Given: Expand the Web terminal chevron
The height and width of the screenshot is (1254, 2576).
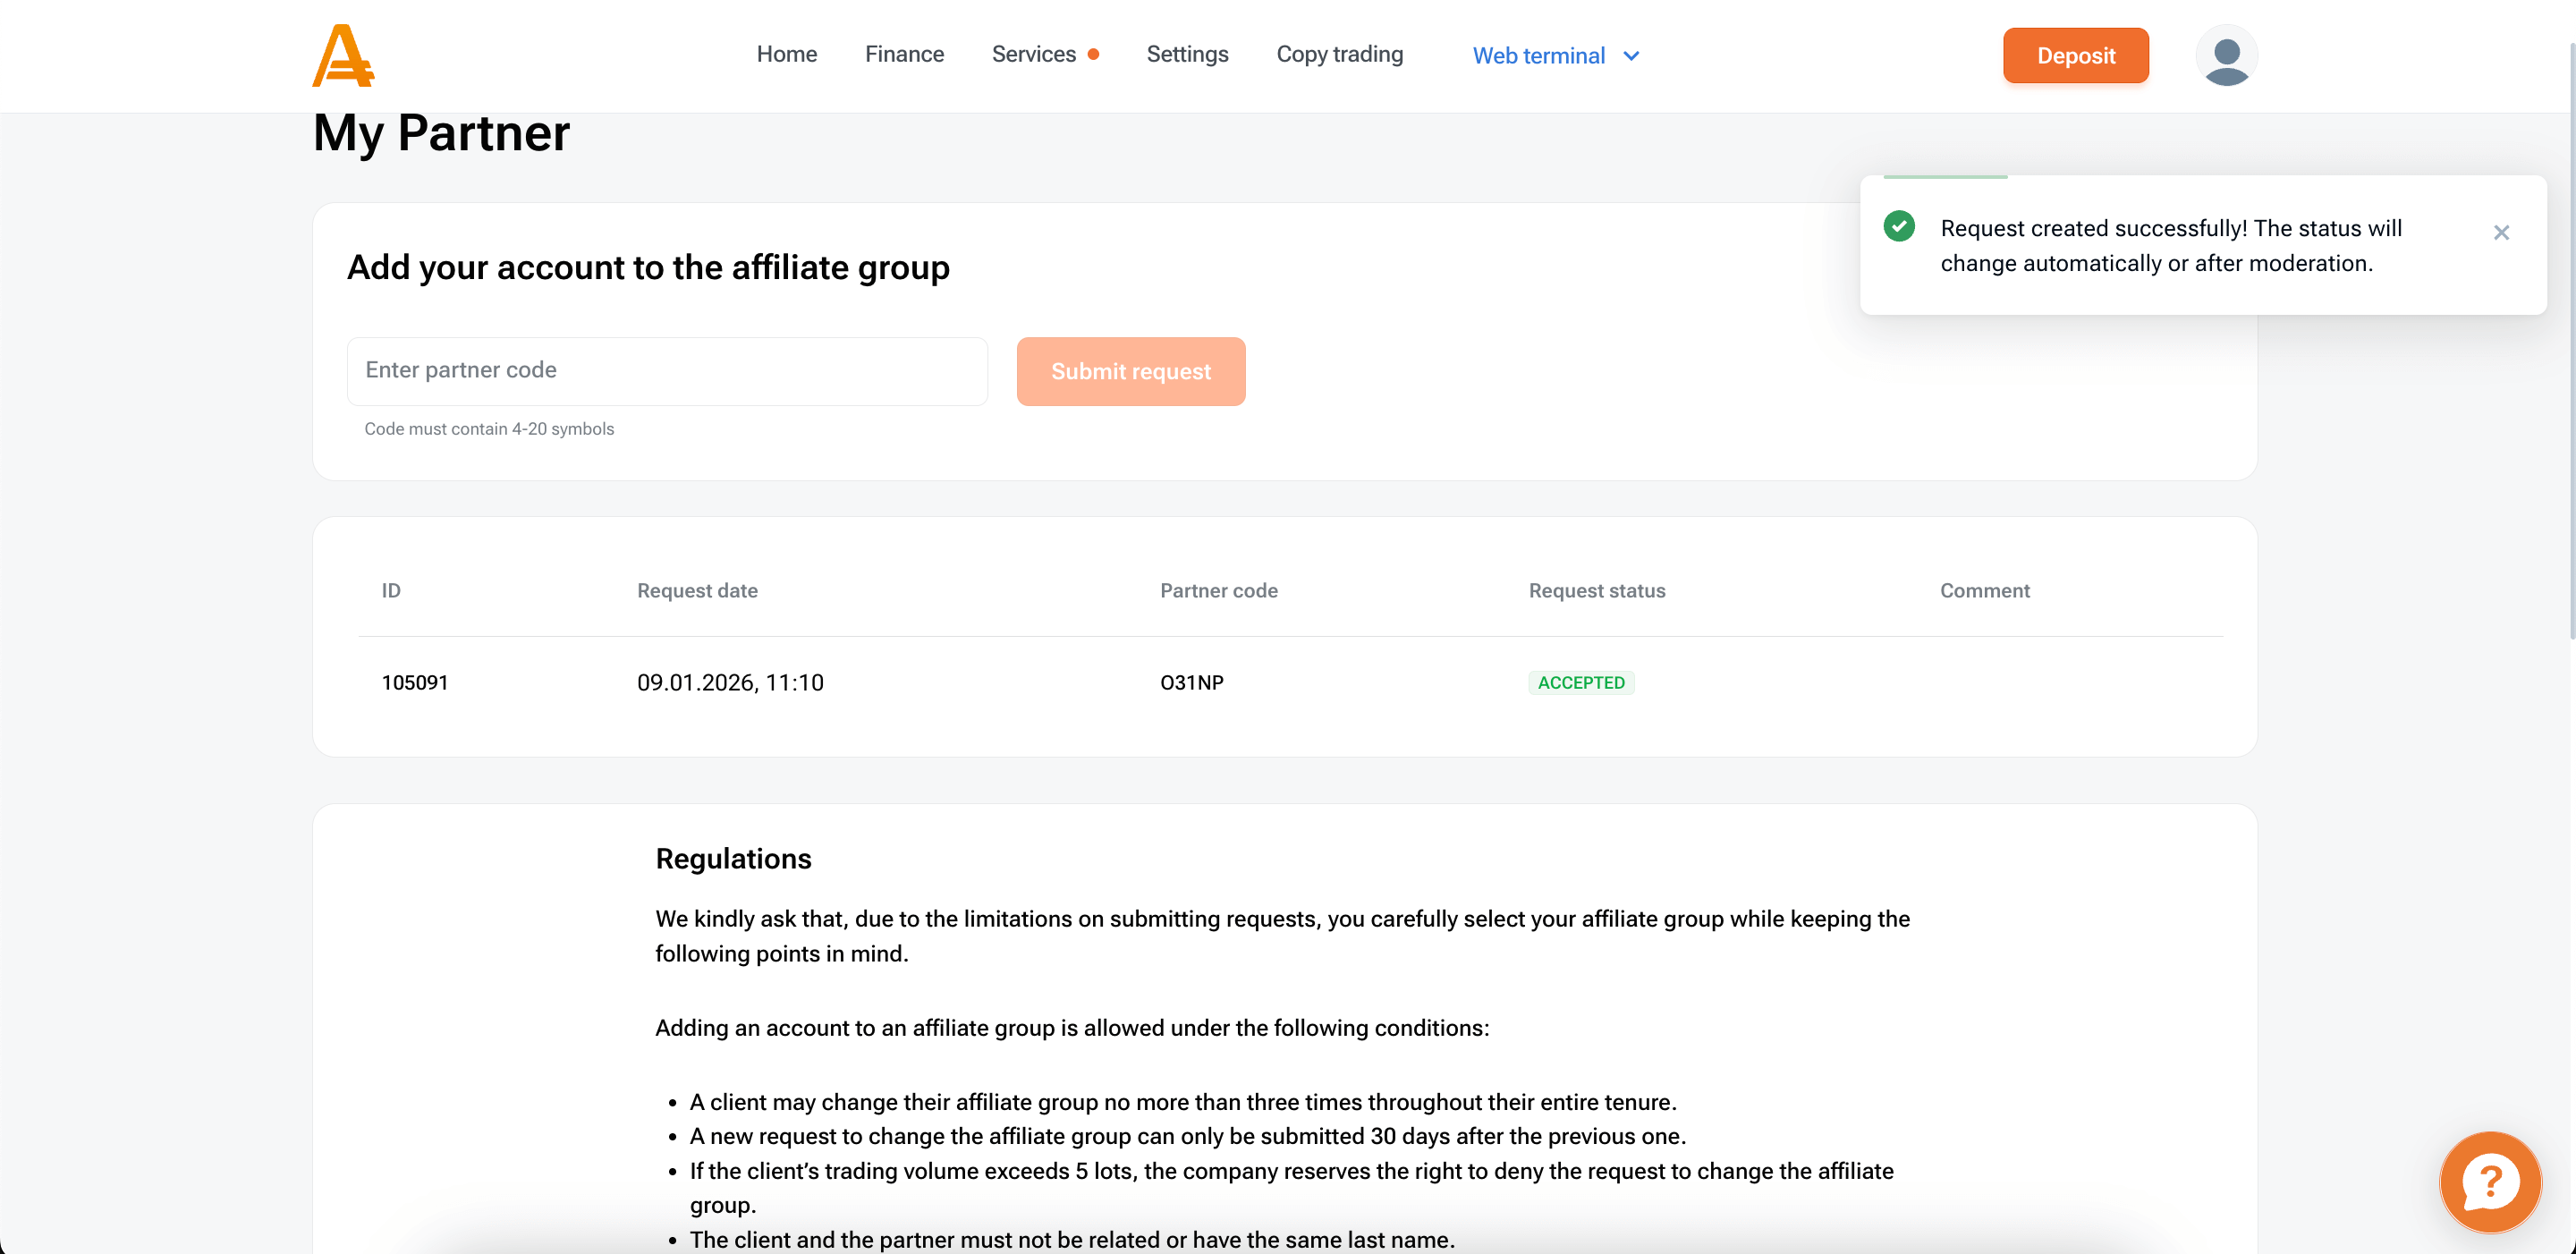Looking at the screenshot, I should click(x=1631, y=56).
